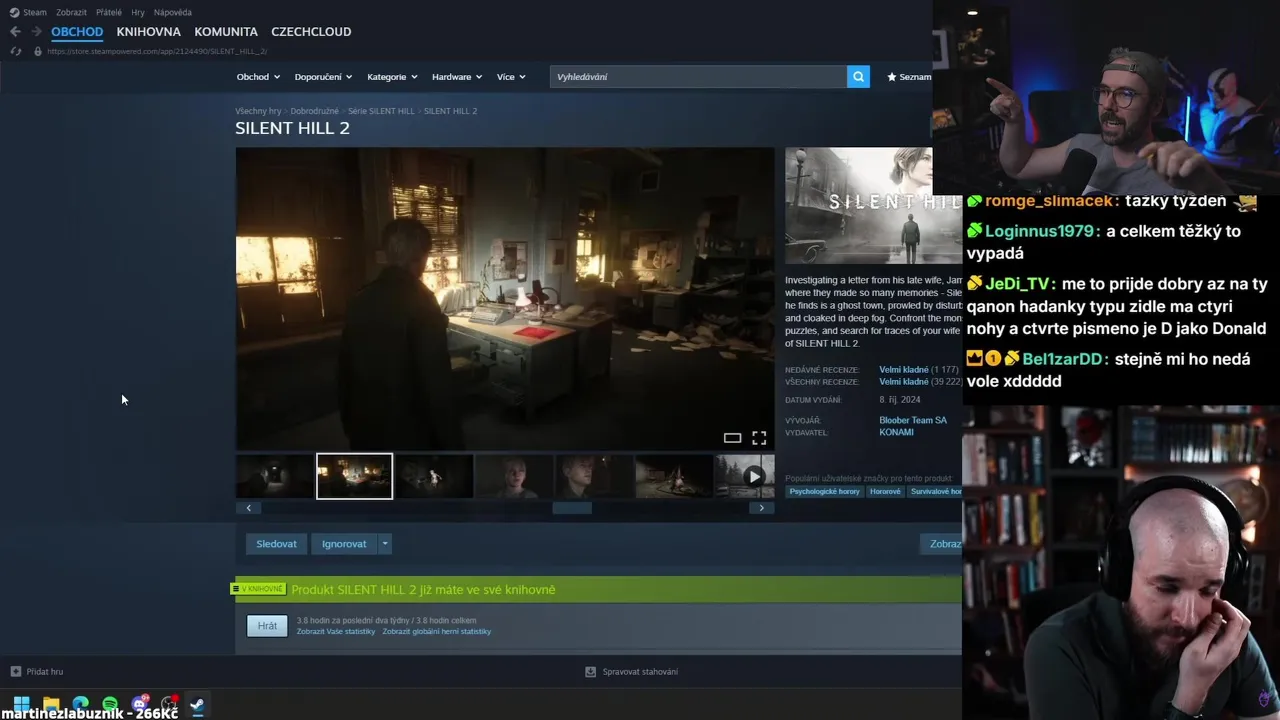Screen dimensions: 1280x720
Task: Click the 'Všechny hry' breadcrumb
Action: 258,111
